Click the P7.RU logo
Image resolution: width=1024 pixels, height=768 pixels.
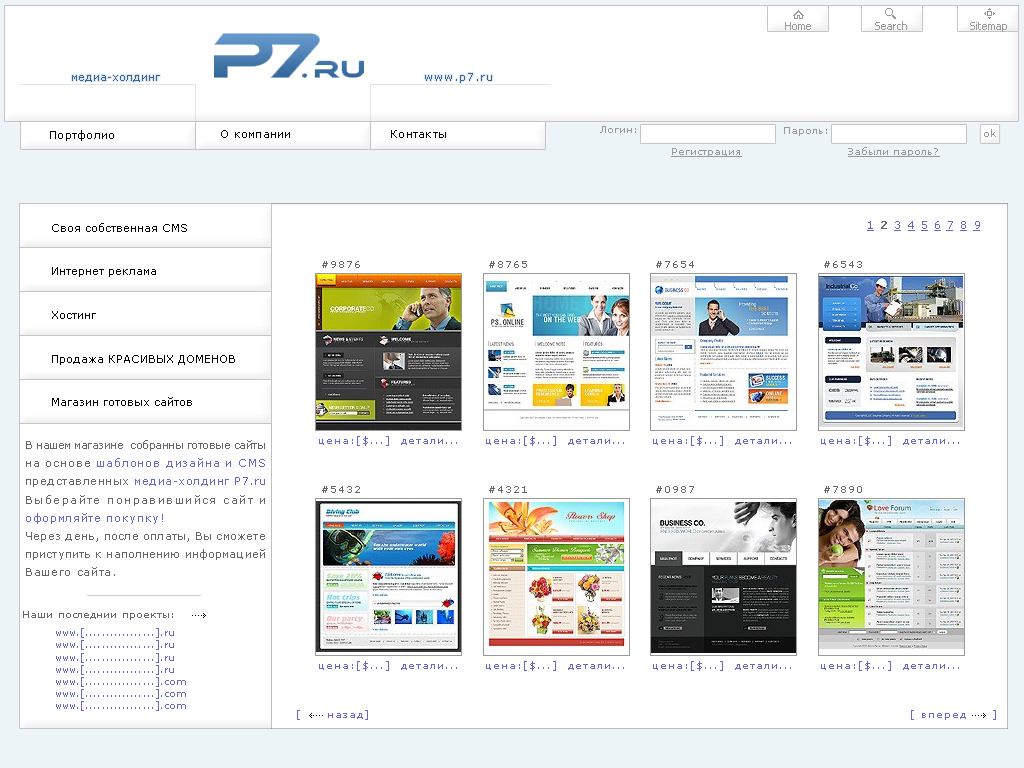tap(288, 58)
